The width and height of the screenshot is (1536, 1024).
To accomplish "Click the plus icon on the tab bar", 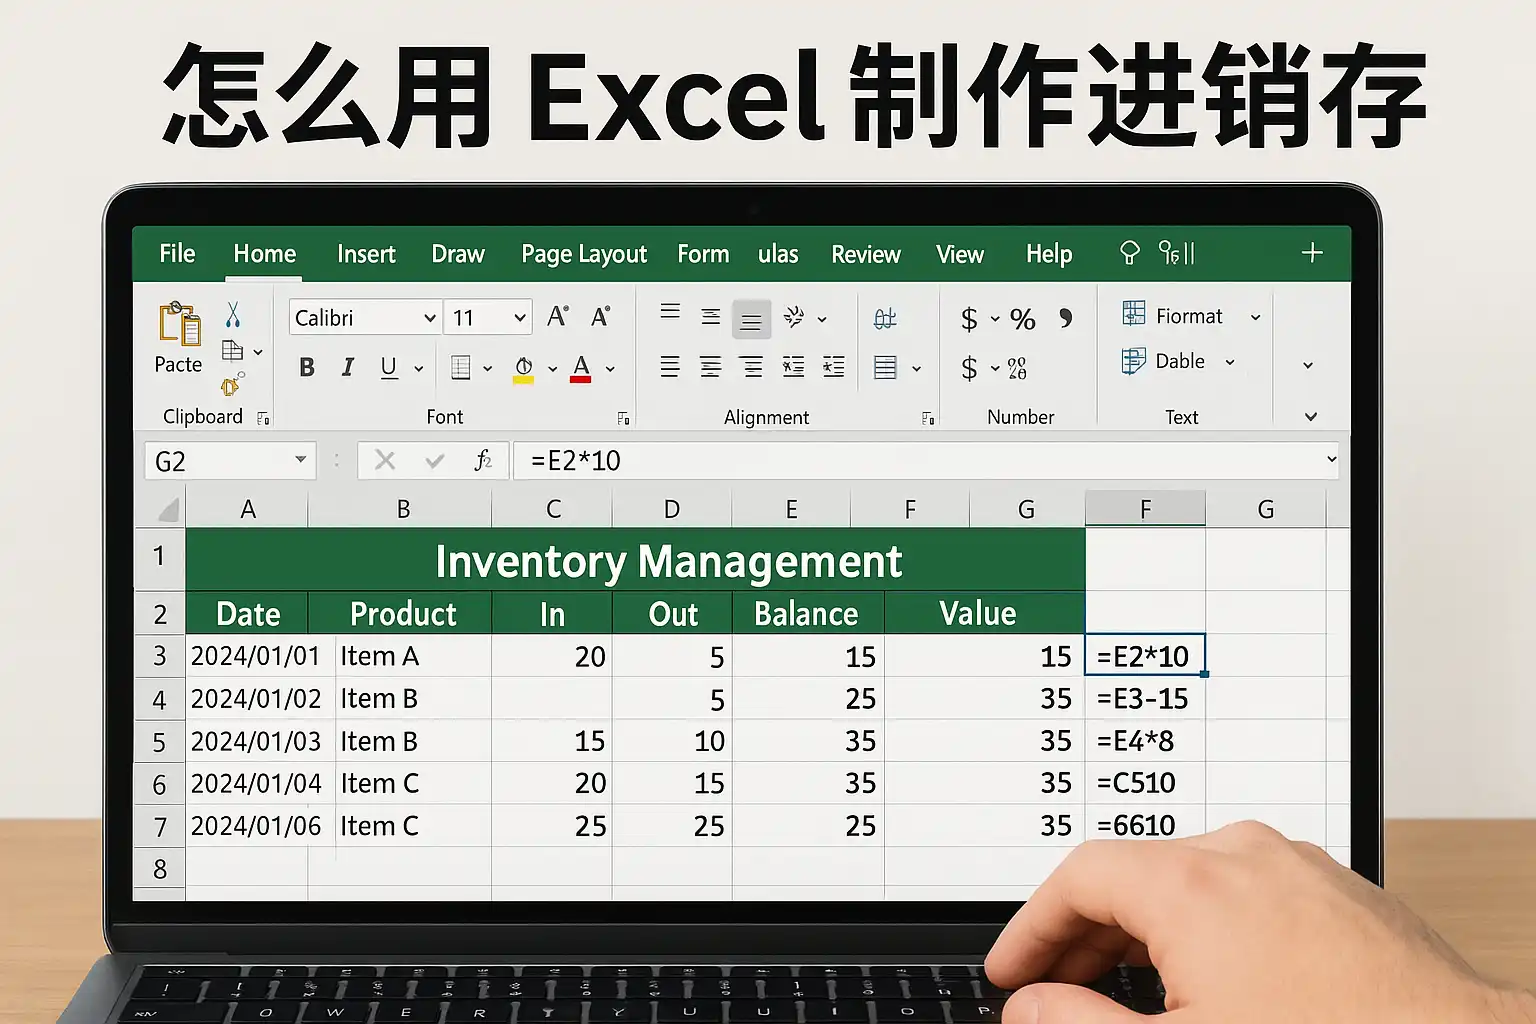I will 1312,252.
